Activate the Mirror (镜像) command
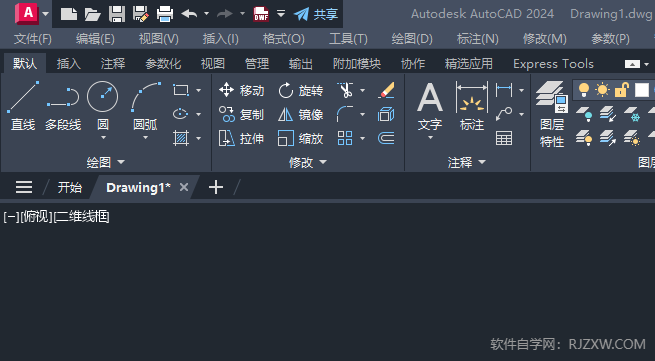This screenshot has height=361, width=655. [x=300, y=114]
